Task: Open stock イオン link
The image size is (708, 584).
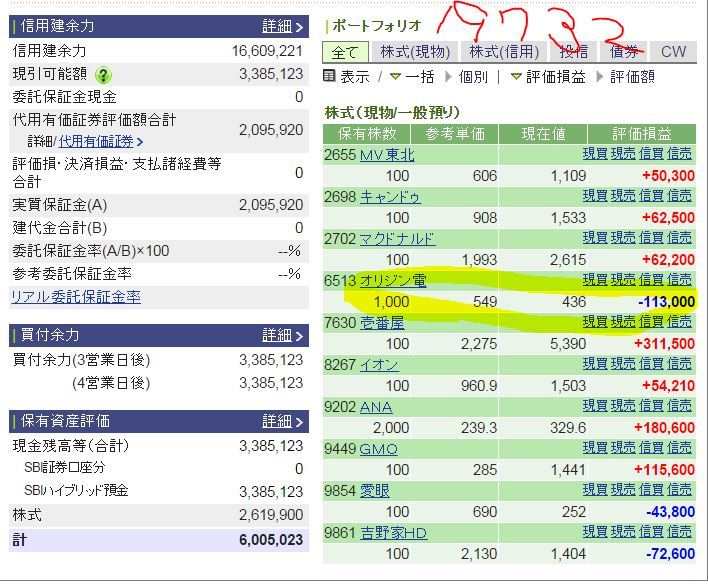Action: click(379, 365)
